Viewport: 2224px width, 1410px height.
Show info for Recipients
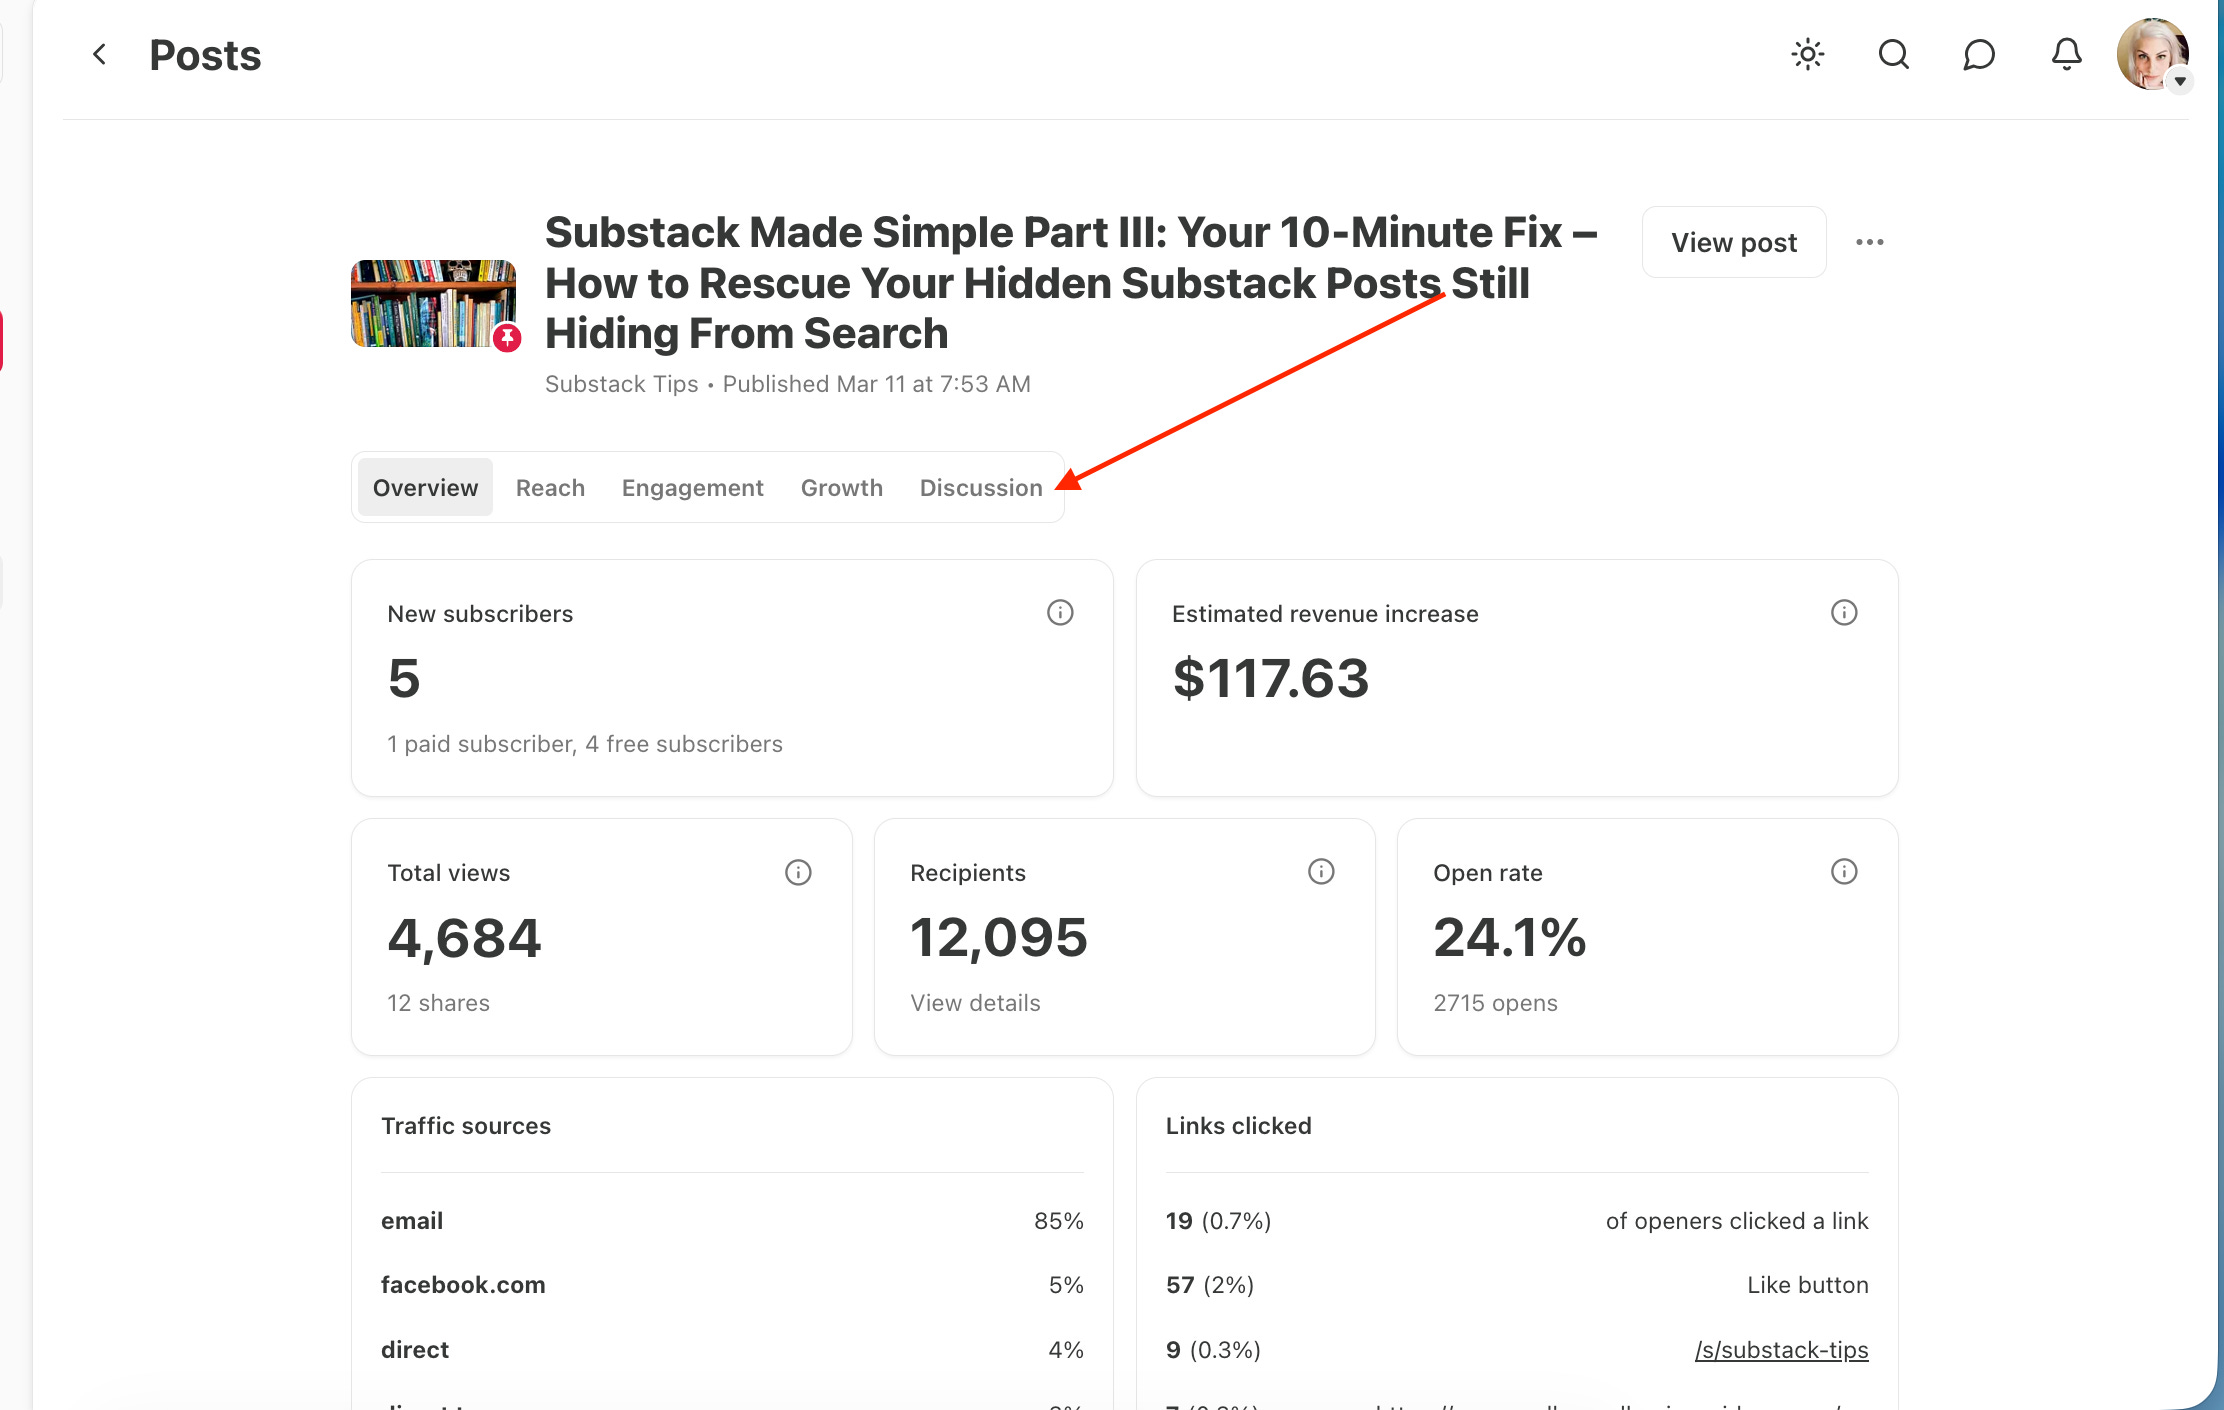tap(1321, 872)
